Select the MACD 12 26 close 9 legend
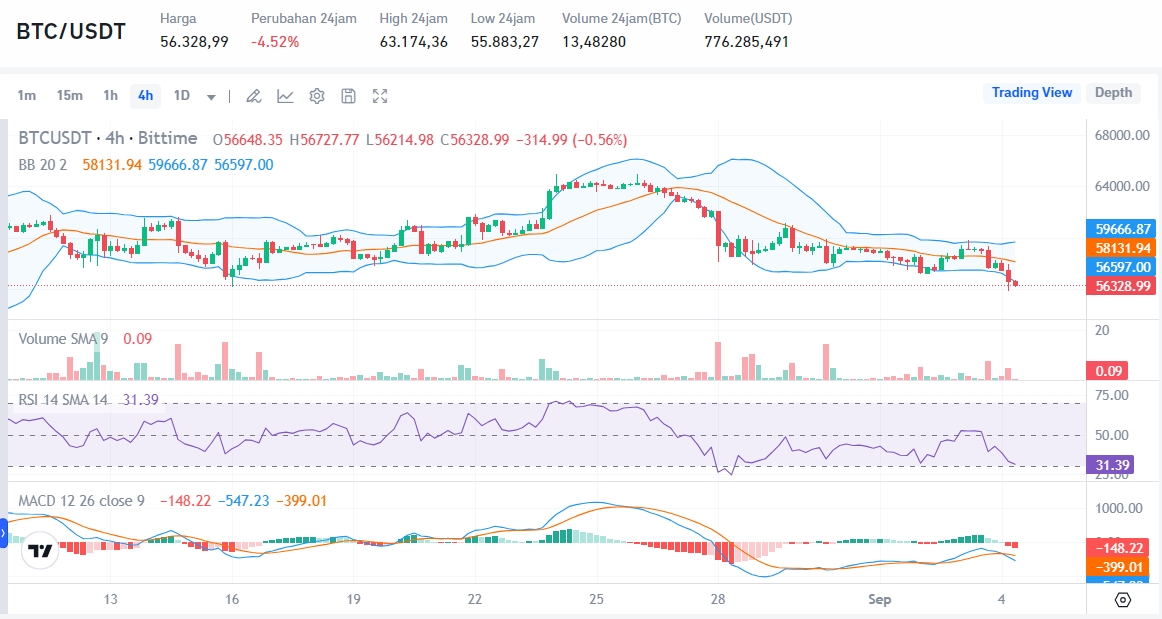The image size is (1162, 619). (x=82, y=501)
